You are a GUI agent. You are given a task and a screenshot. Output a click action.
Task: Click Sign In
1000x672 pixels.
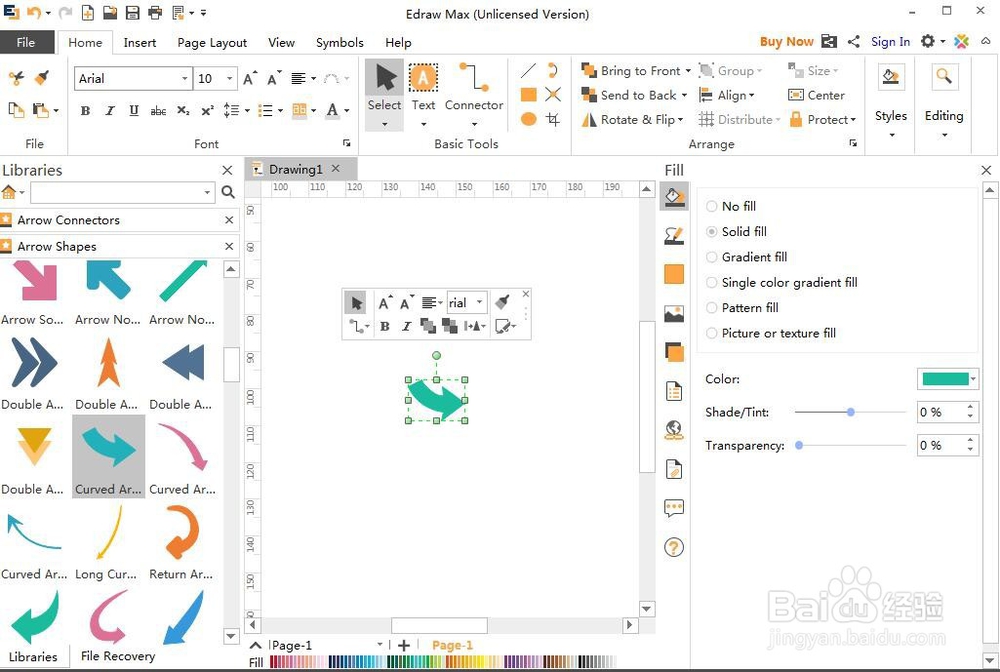click(890, 41)
